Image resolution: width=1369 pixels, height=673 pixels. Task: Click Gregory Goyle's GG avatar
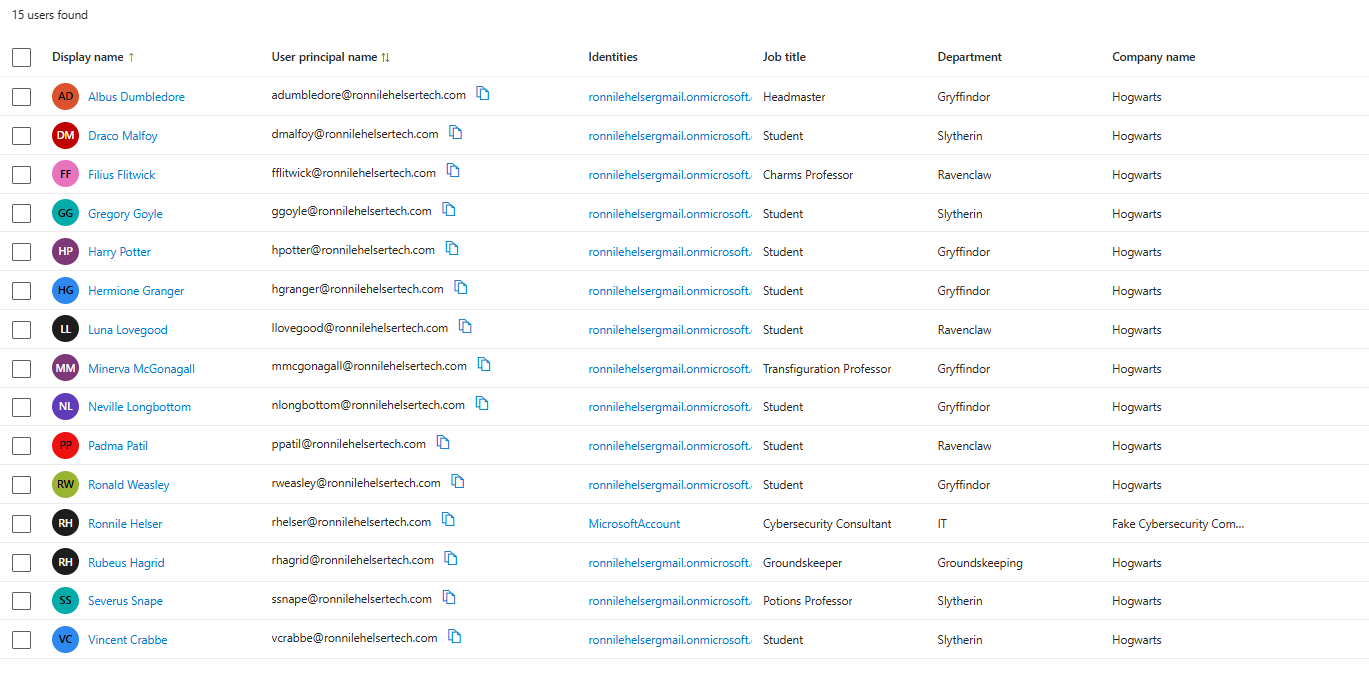(65, 213)
